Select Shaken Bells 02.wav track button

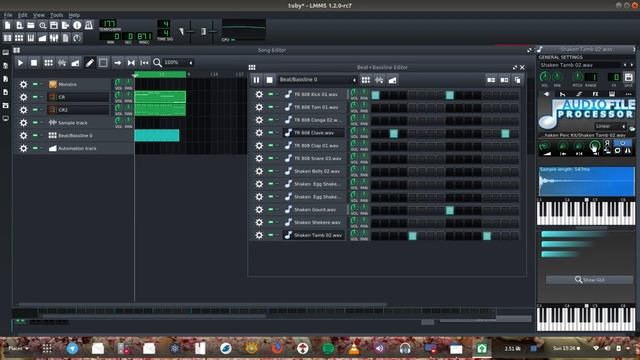(313, 171)
